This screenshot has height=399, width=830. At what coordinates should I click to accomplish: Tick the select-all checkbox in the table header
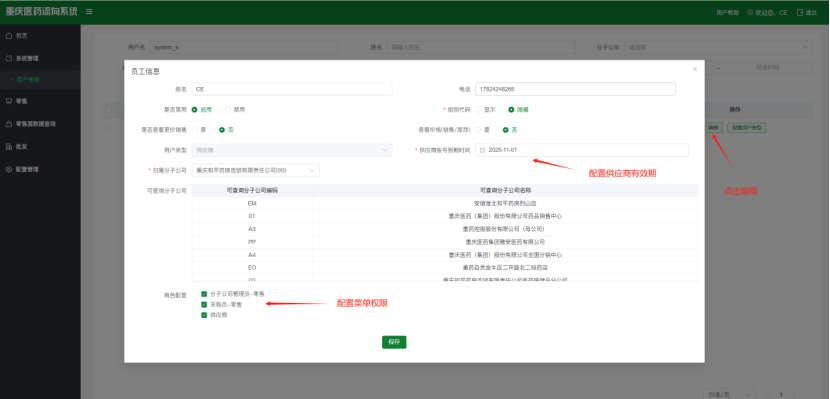pos(109,110)
